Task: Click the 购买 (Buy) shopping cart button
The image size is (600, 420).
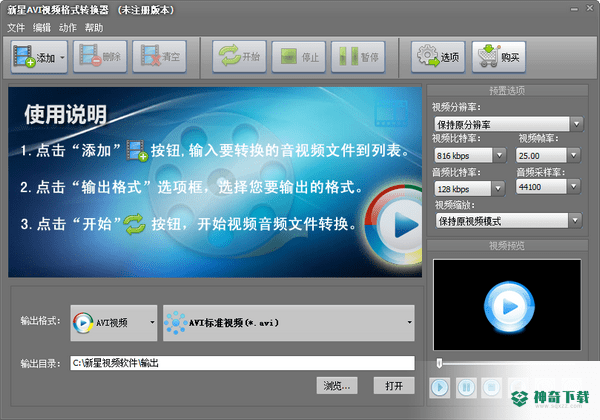Action: [x=499, y=57]
